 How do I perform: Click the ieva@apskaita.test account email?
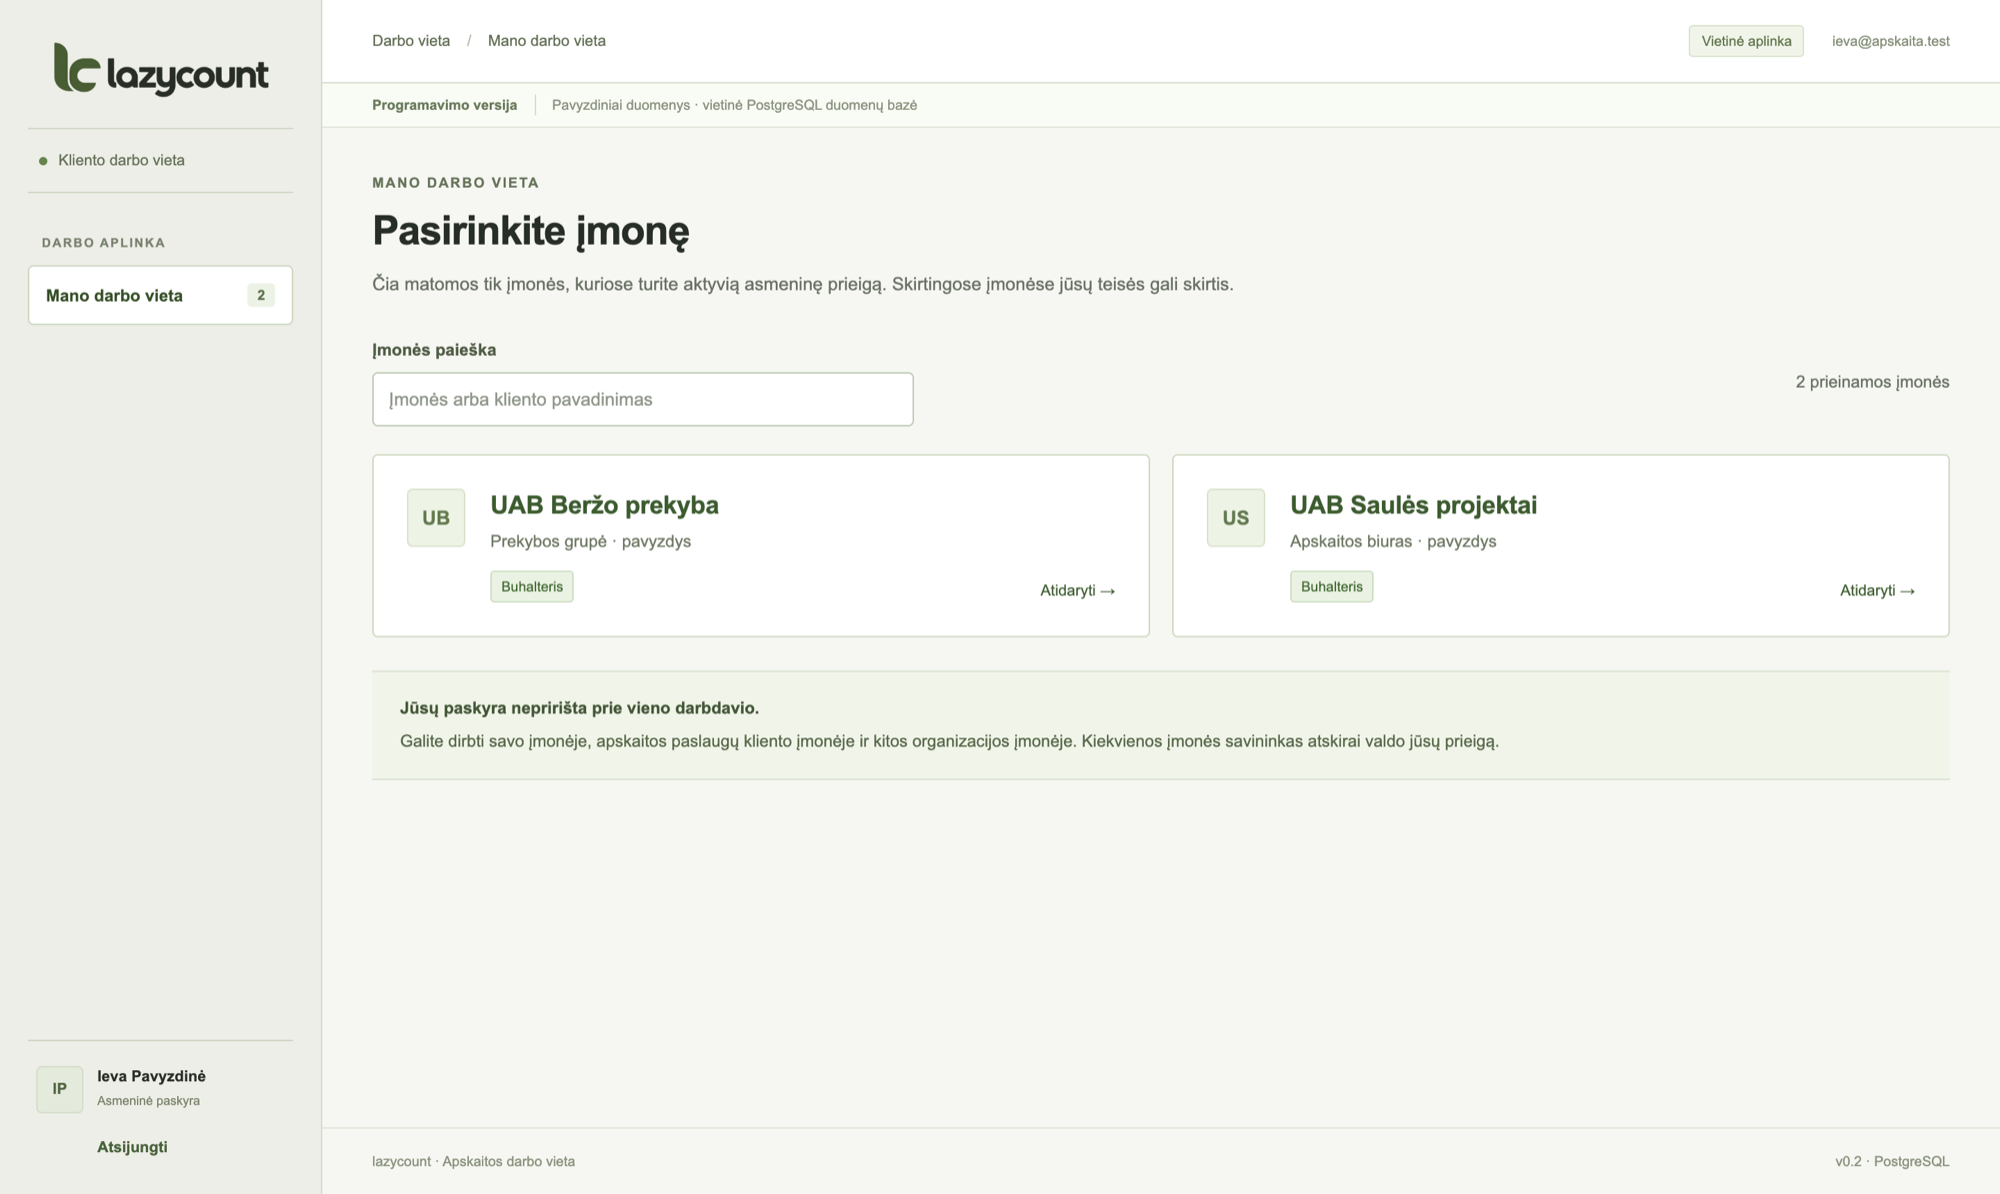(x=1890, y=41)
